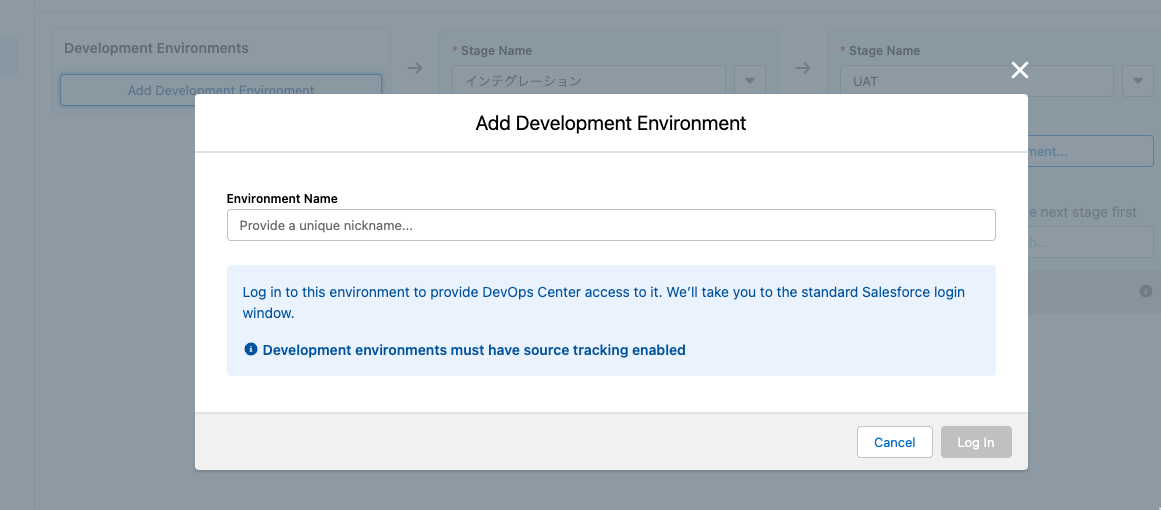Click the インテグレーション Stage Name field

click(x=588, y=81)
